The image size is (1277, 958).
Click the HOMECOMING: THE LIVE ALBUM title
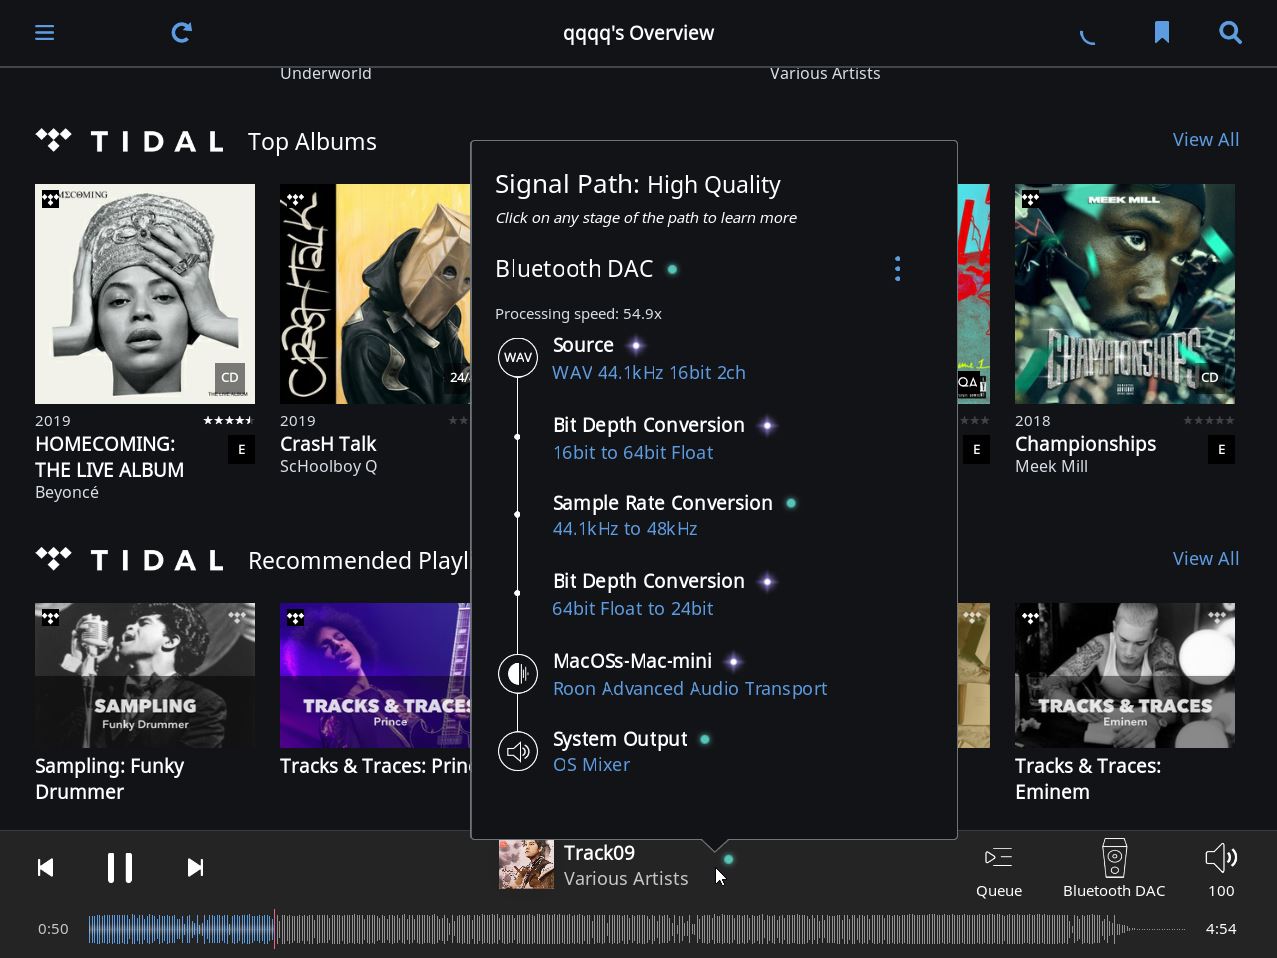click(x=109, y=457)
